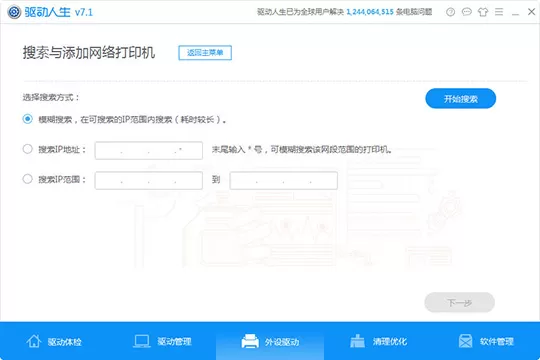
Task: Open the feedback chat bubble icon
Action: [467, 12]
